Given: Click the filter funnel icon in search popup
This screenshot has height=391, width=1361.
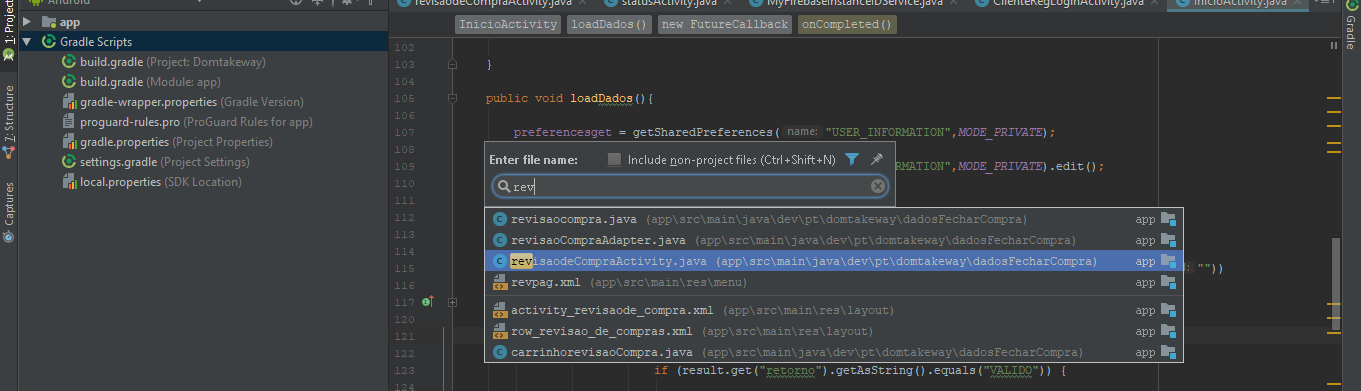Looking at the screenshot, I should click(852, 159).
